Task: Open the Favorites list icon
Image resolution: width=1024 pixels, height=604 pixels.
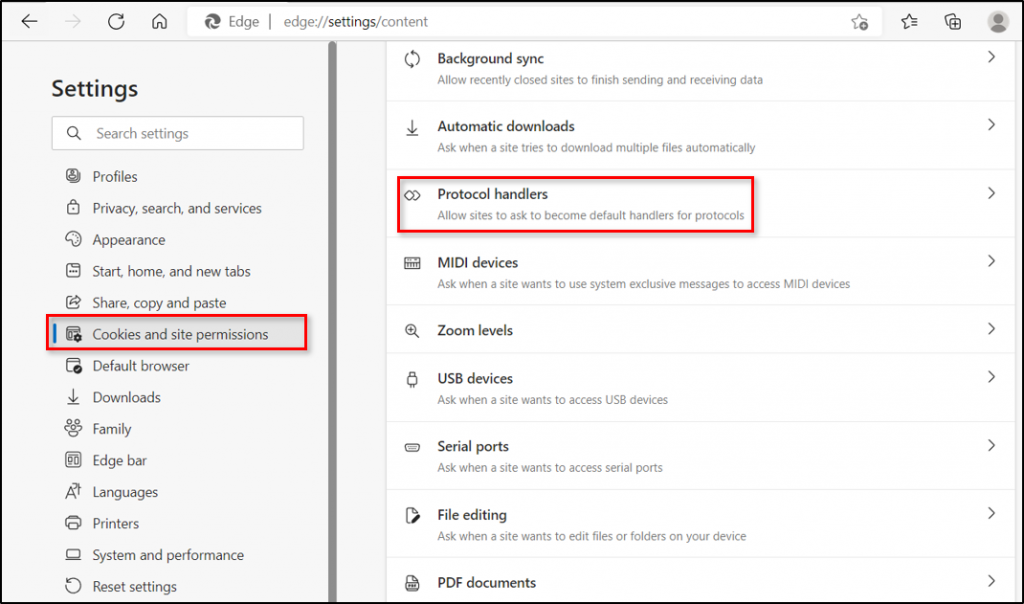Action: click(909, 21)
